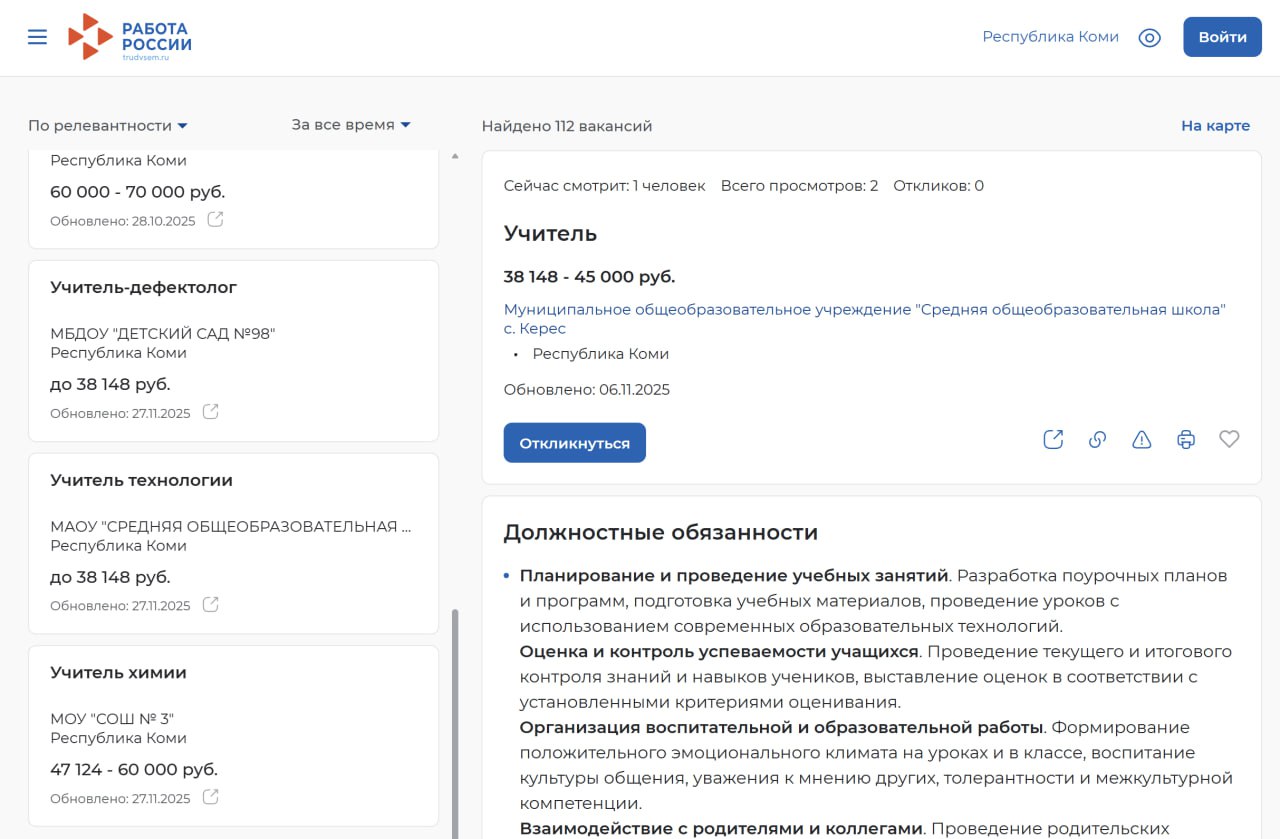Toggle the accessibility eye icon
This screenshot has height=839, width=1280.
(1149, 38)
